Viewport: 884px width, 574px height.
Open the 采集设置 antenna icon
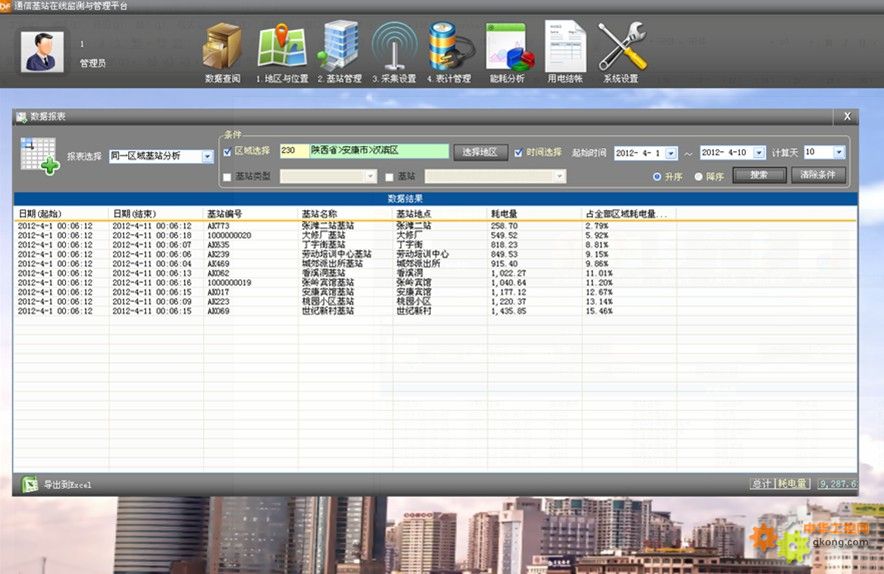coord(394,46)
